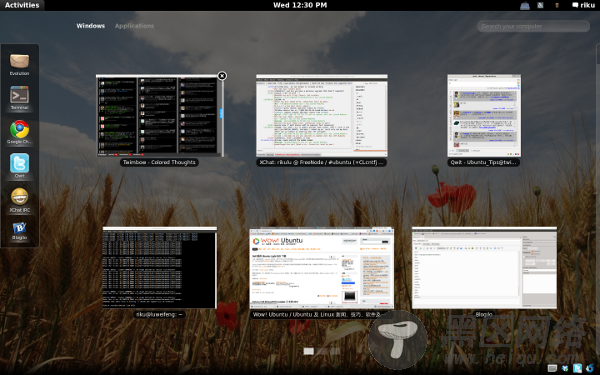Launch XChat IRC smiley icon in dash

tap(20, 200)
